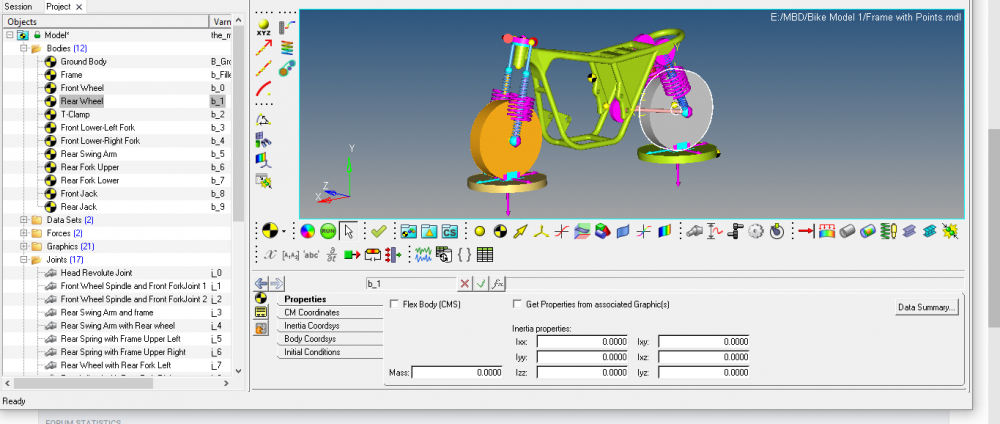This screenshot has width=1000, height=424.
Task: Click the Mass input field
Action: coord(457,372)
